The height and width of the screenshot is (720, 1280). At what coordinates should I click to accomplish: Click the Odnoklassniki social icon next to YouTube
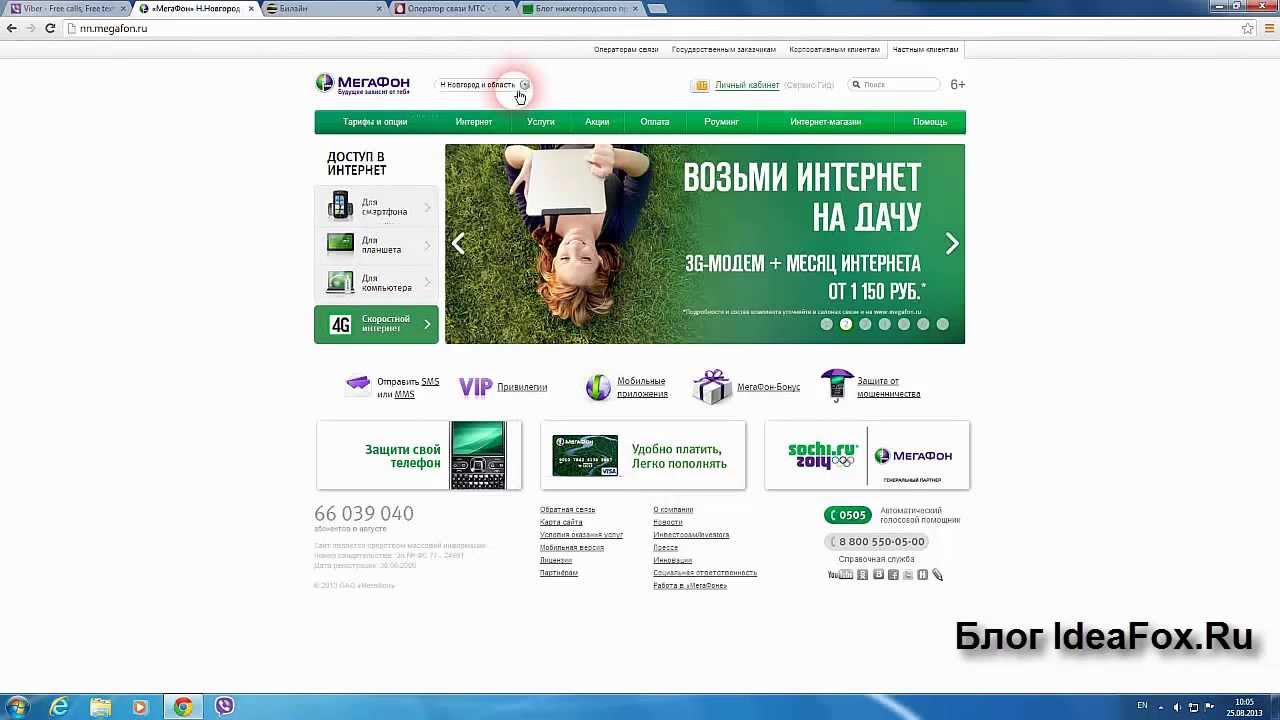click(x=863, y=574)
